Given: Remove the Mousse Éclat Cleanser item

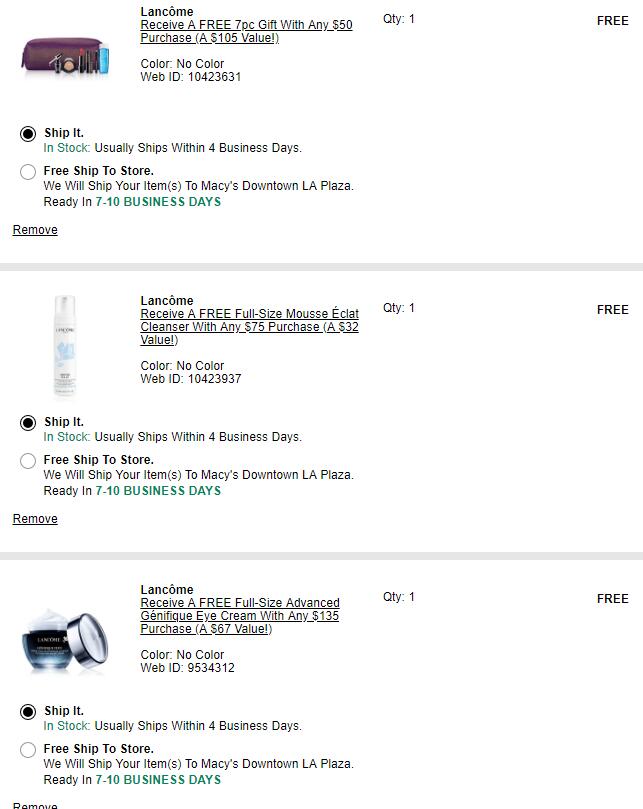Looking at the screenshot, I should click(35, 519).
